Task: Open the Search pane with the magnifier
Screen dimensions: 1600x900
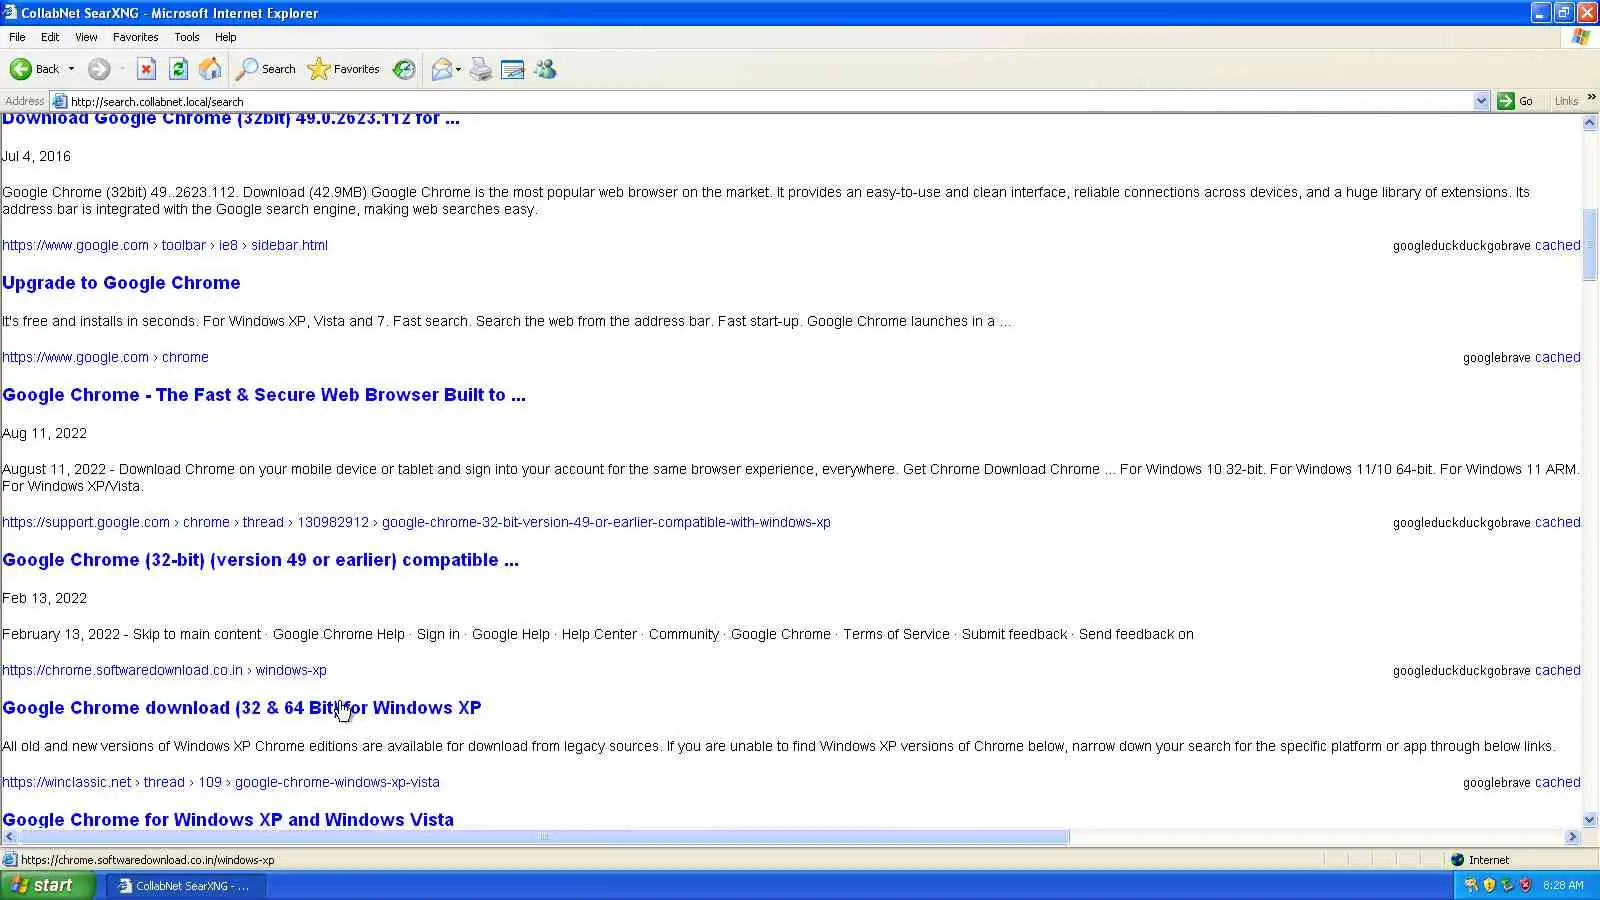Action: coord(266,69)
